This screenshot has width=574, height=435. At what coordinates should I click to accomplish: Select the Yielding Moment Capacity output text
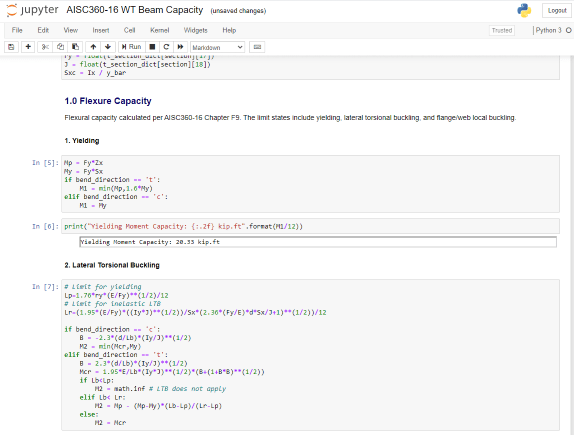point(150,242)
